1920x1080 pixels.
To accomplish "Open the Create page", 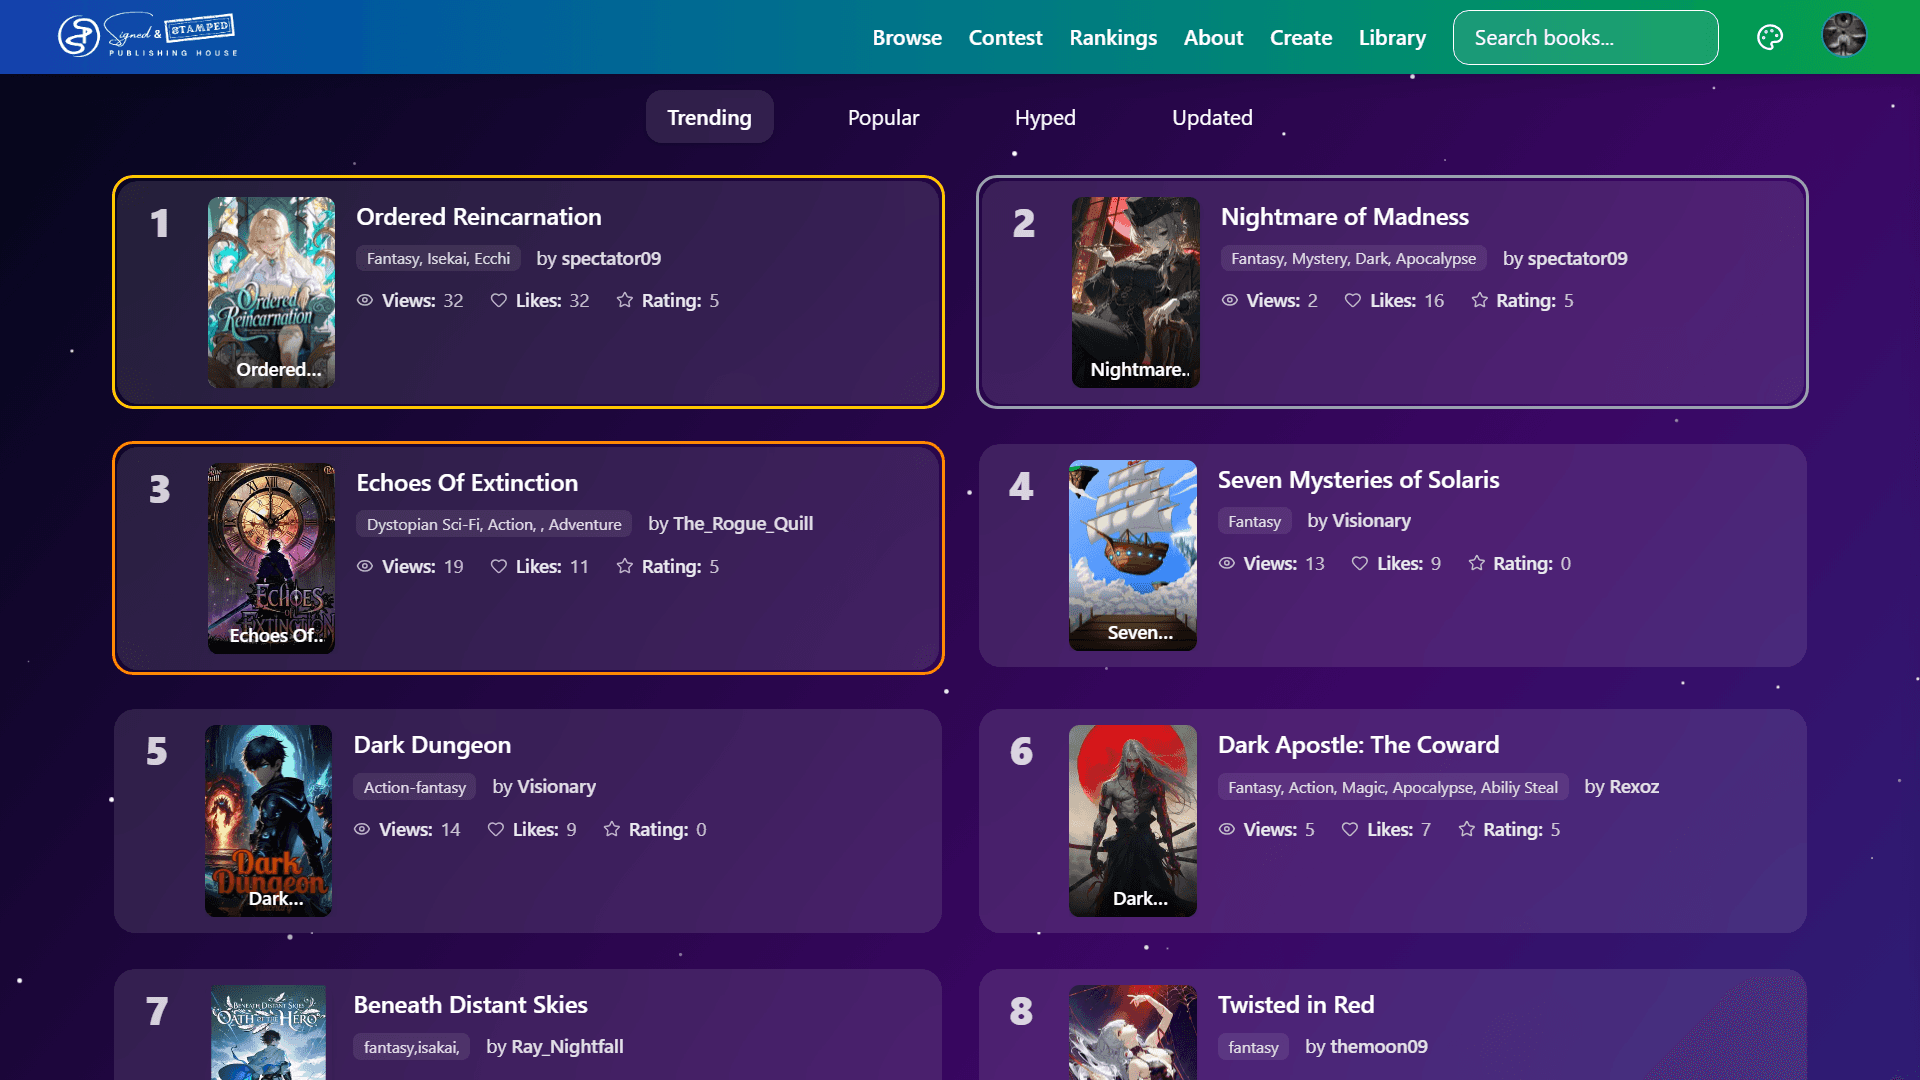I will tap(1301, 38).
